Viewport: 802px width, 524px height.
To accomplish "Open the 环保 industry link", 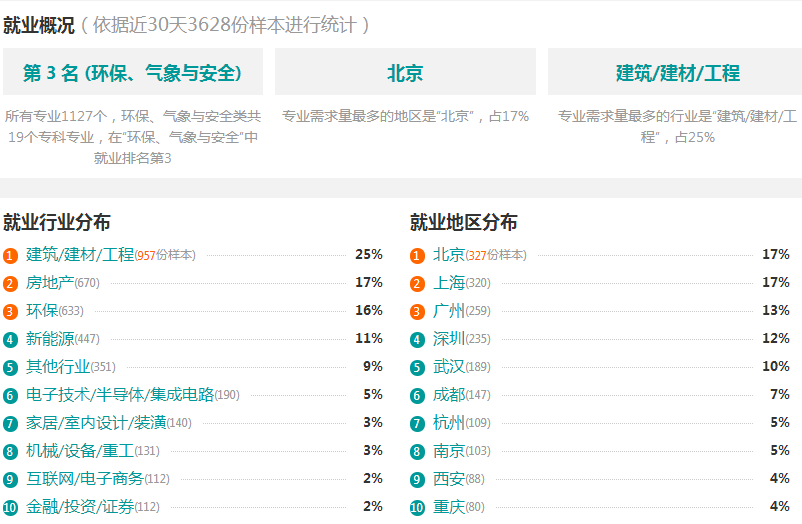I will coord(42,311).
